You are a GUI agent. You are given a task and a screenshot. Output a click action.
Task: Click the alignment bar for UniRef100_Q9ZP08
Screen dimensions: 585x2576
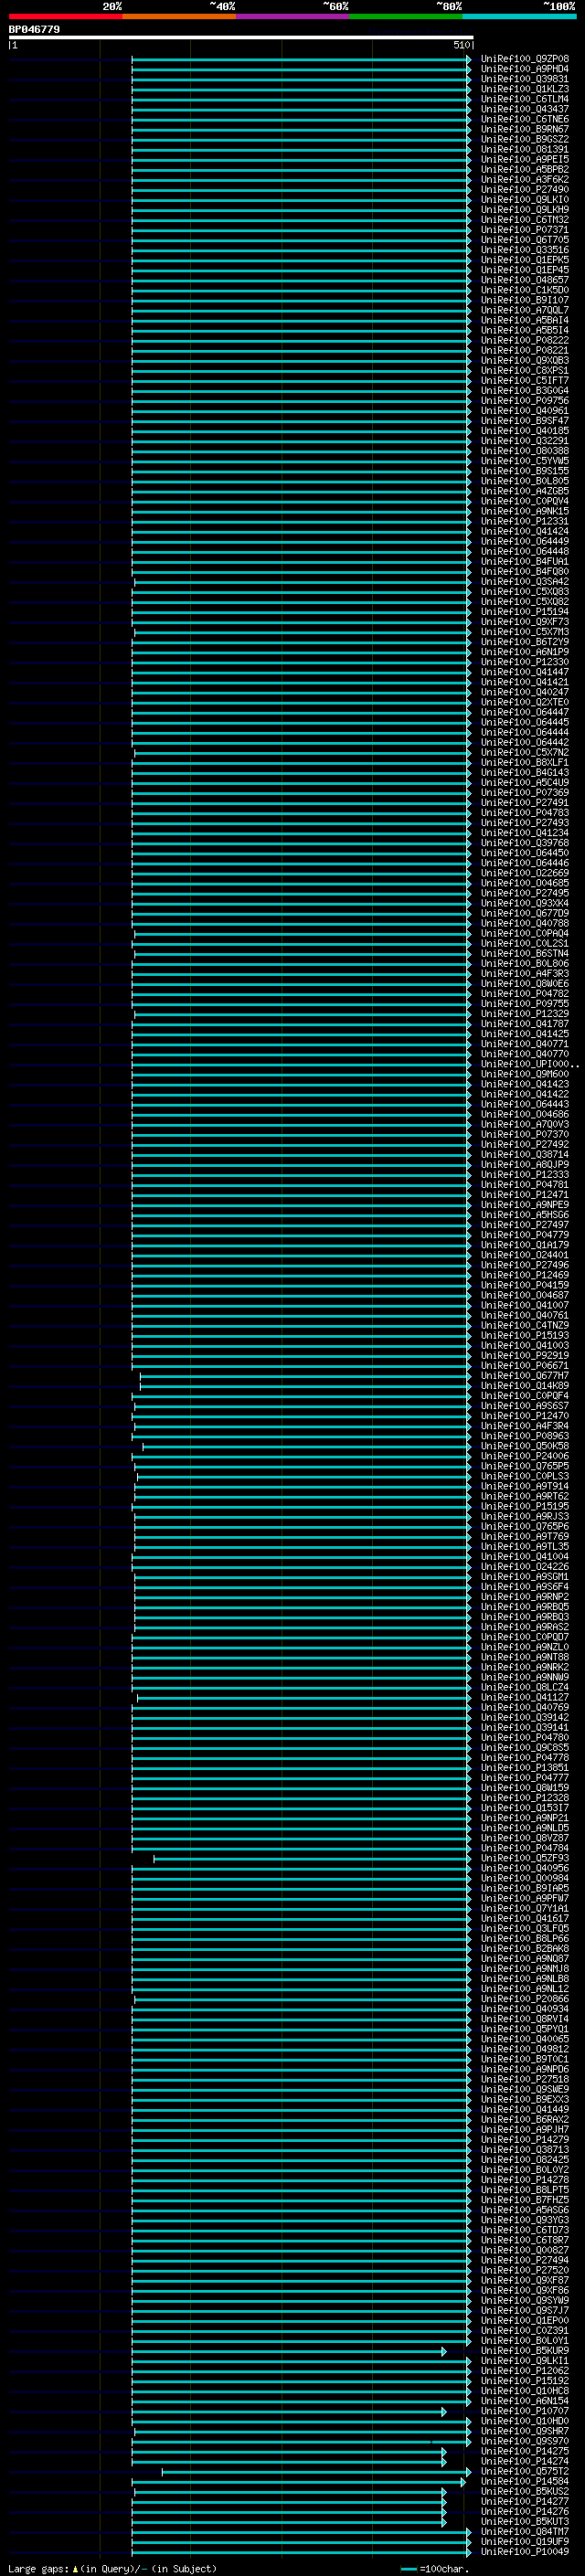click(301, 59)
